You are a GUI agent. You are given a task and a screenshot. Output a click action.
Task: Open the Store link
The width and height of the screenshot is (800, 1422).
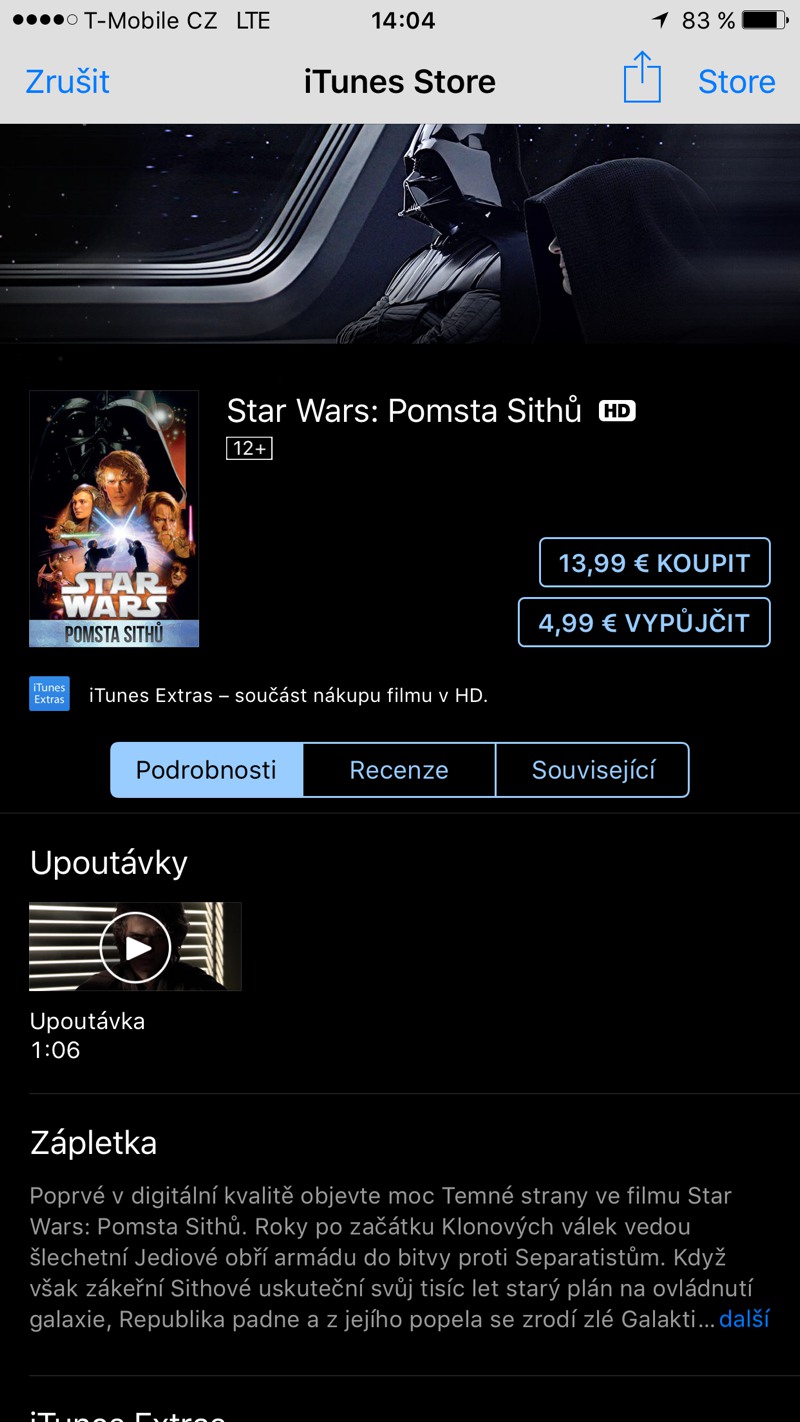737,81
